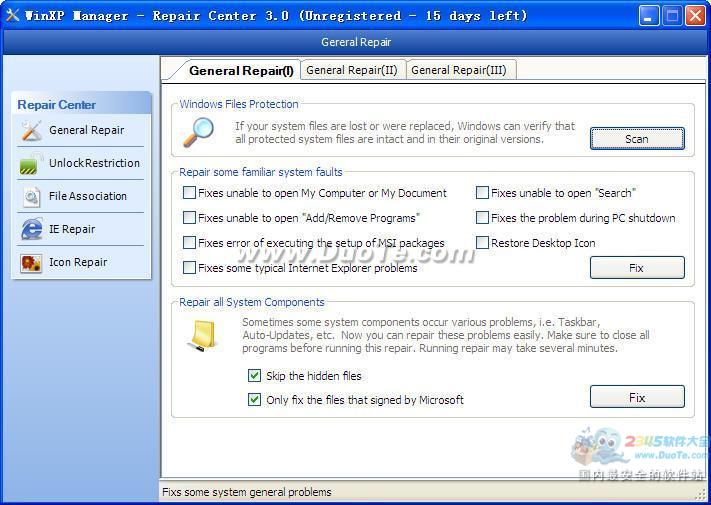Open Icon Repair in the sidebar

[80, 262]
